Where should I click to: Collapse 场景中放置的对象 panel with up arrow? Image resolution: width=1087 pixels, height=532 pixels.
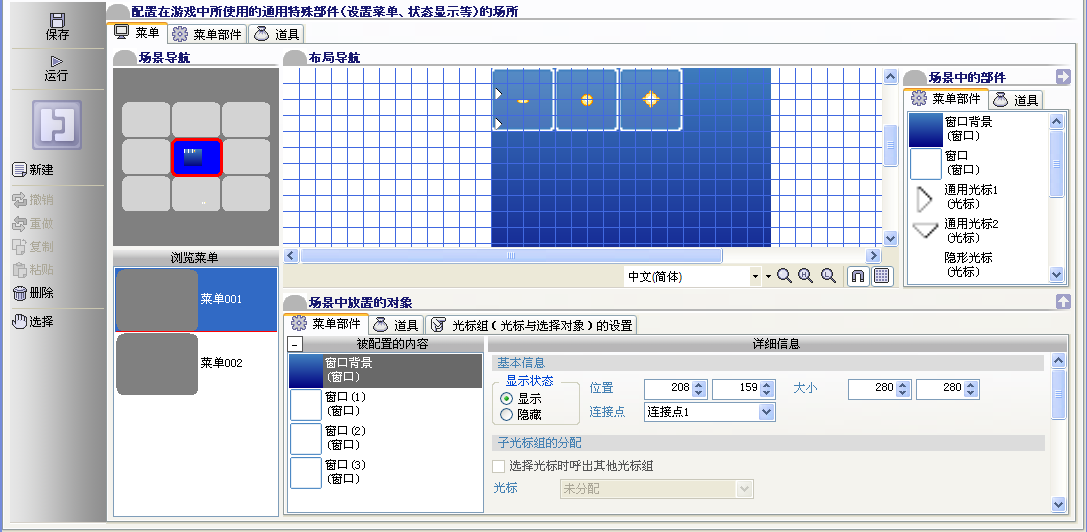1063,302
